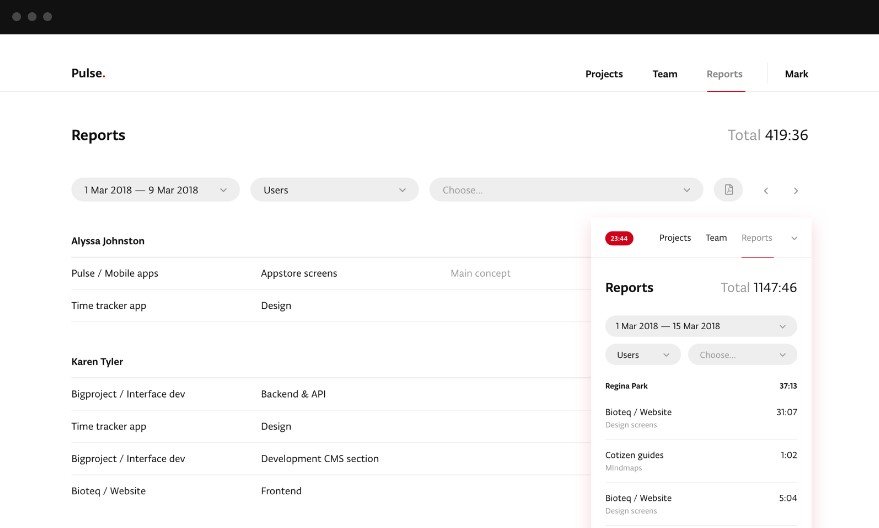879x528 pixels.
Task: Click the 37:13 time for Regina Park
Action: tap(788, 386)
